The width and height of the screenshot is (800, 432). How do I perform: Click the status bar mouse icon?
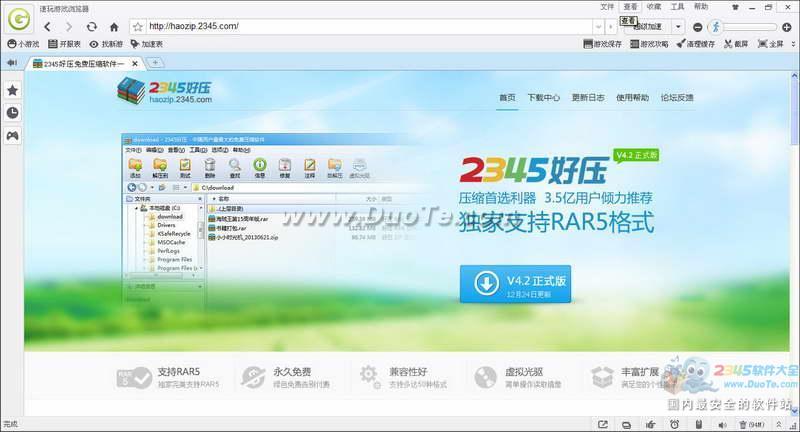click(698, 424)
